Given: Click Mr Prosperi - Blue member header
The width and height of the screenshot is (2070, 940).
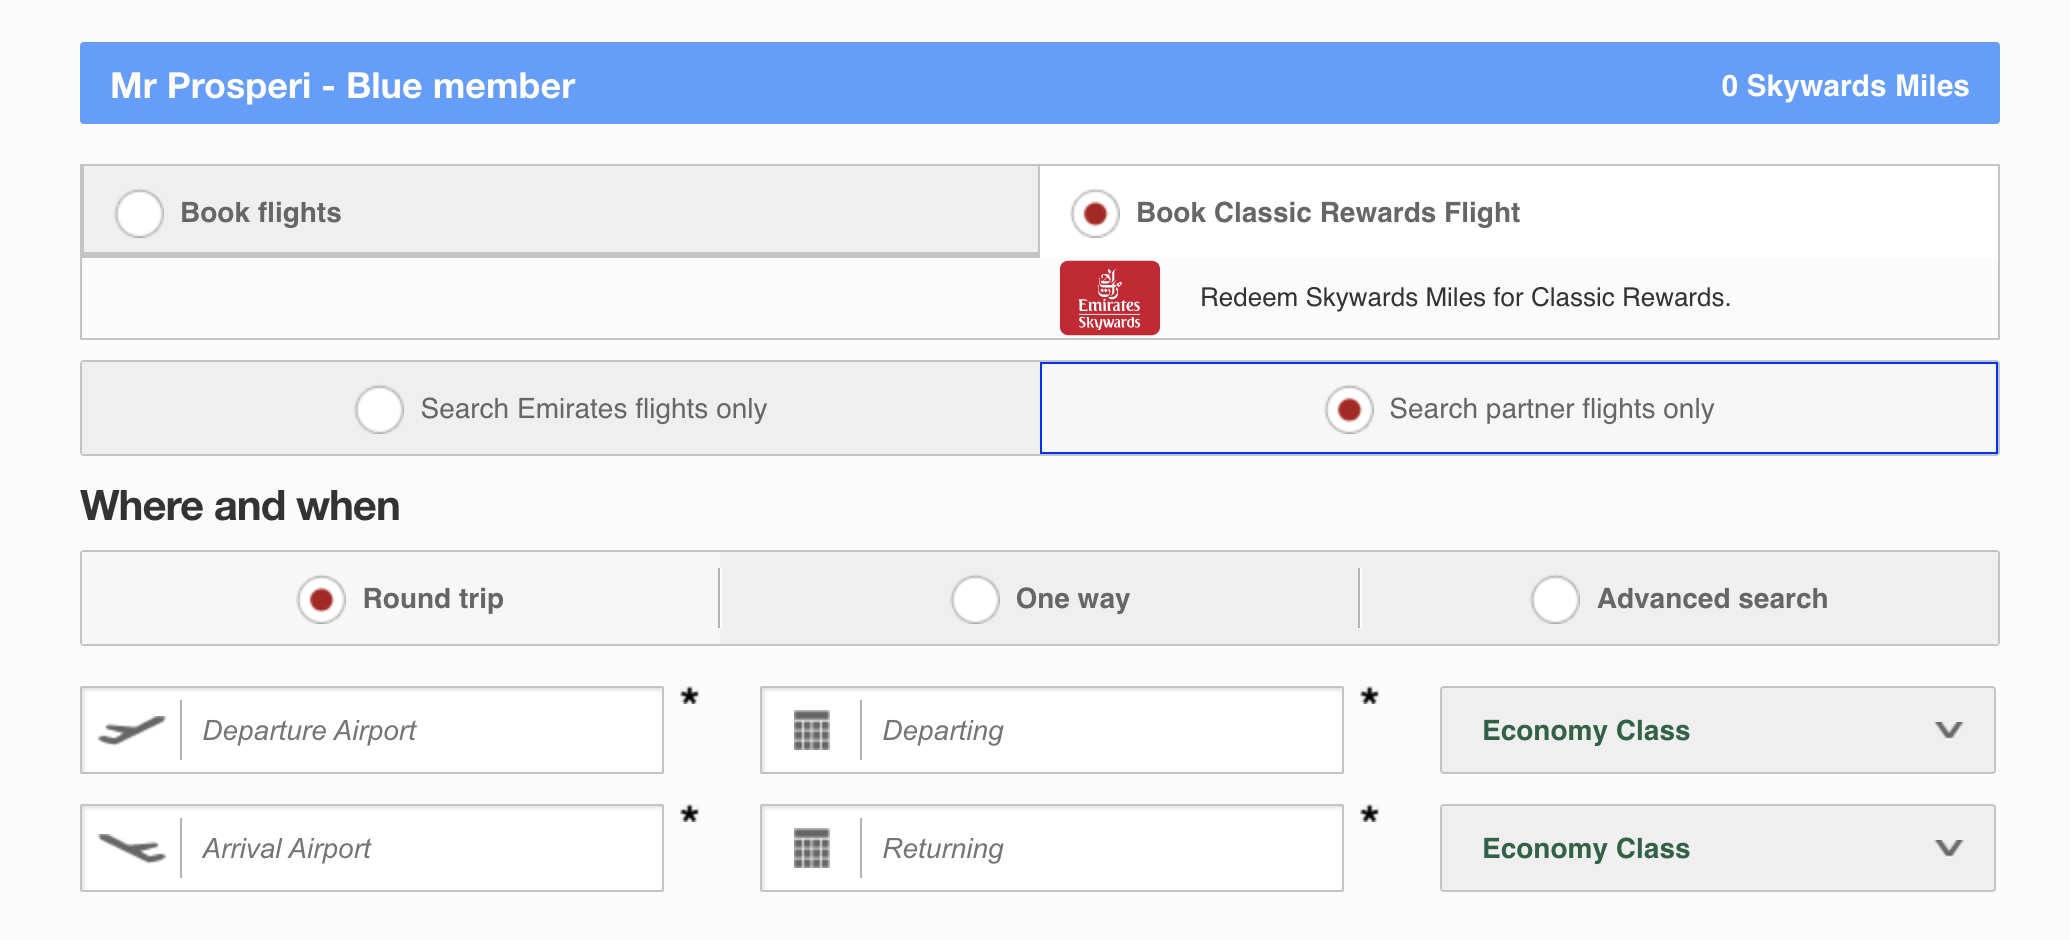Looking at the screenshot, I should [x=342, y=86].
